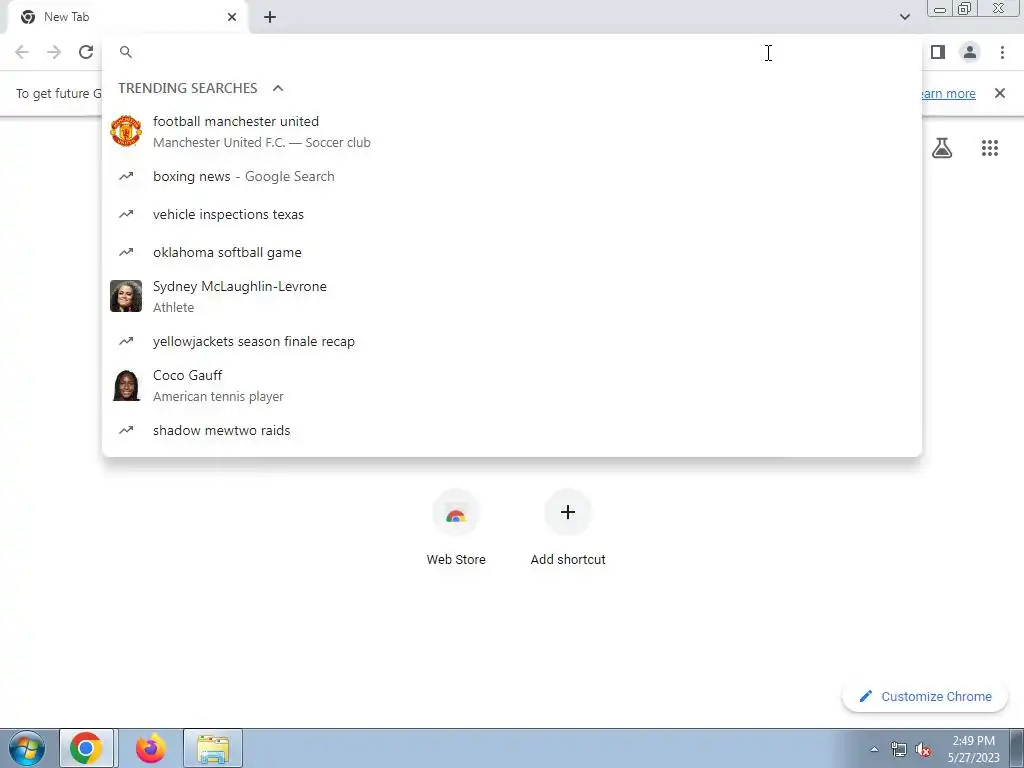Collapse the Trending Searches section
The width and height of the screenshot is (1024, 768).
click(x=278, y=88)
